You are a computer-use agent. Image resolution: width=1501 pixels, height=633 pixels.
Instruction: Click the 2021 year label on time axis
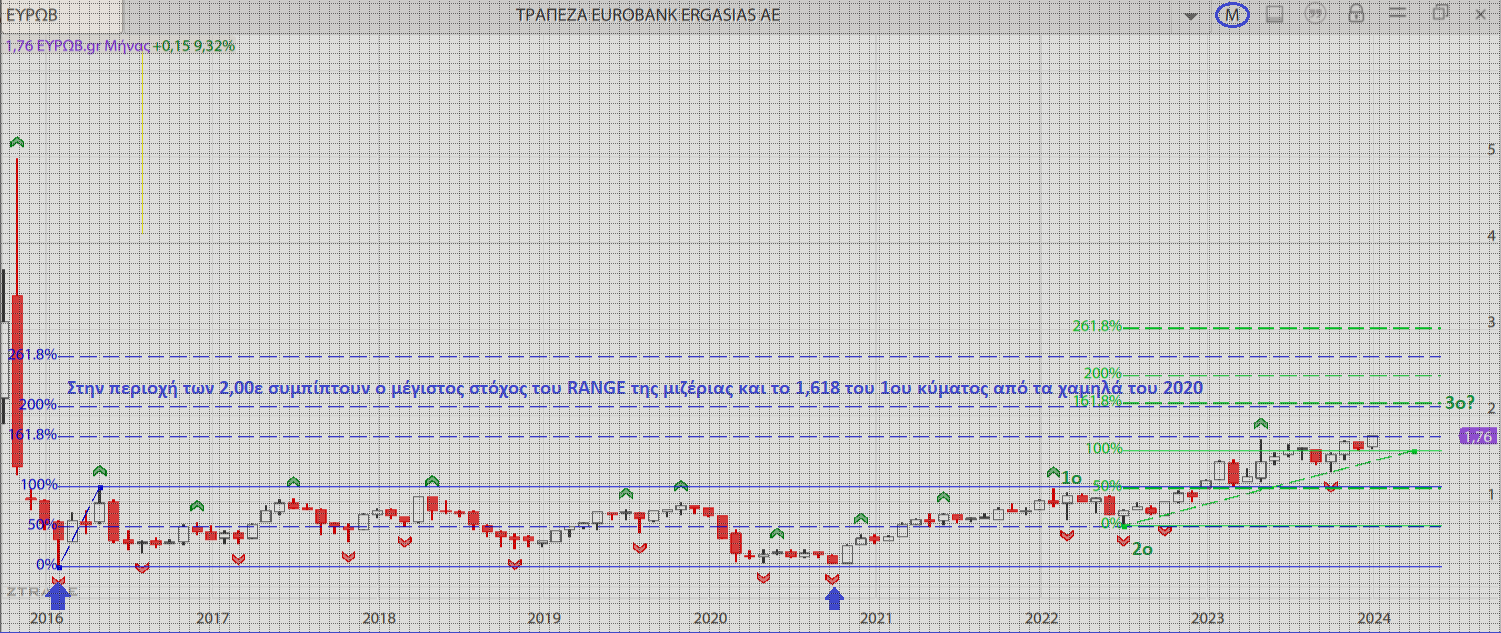point(876,618)
